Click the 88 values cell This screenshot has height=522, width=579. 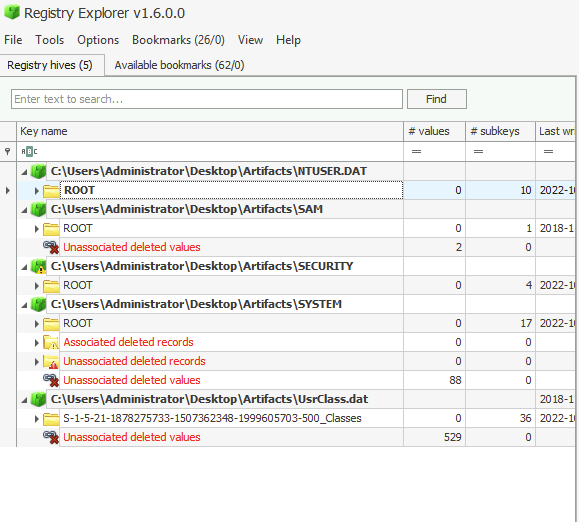[x=434, y=380]
